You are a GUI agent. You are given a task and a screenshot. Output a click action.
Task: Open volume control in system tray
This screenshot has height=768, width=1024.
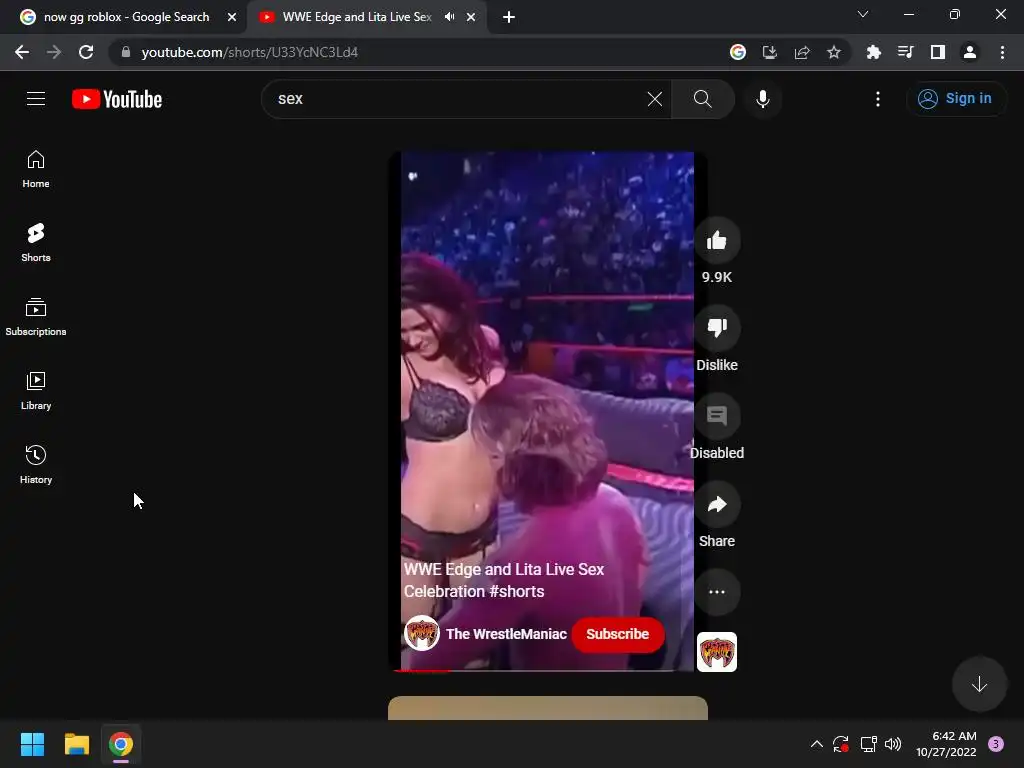click(893, 744)
